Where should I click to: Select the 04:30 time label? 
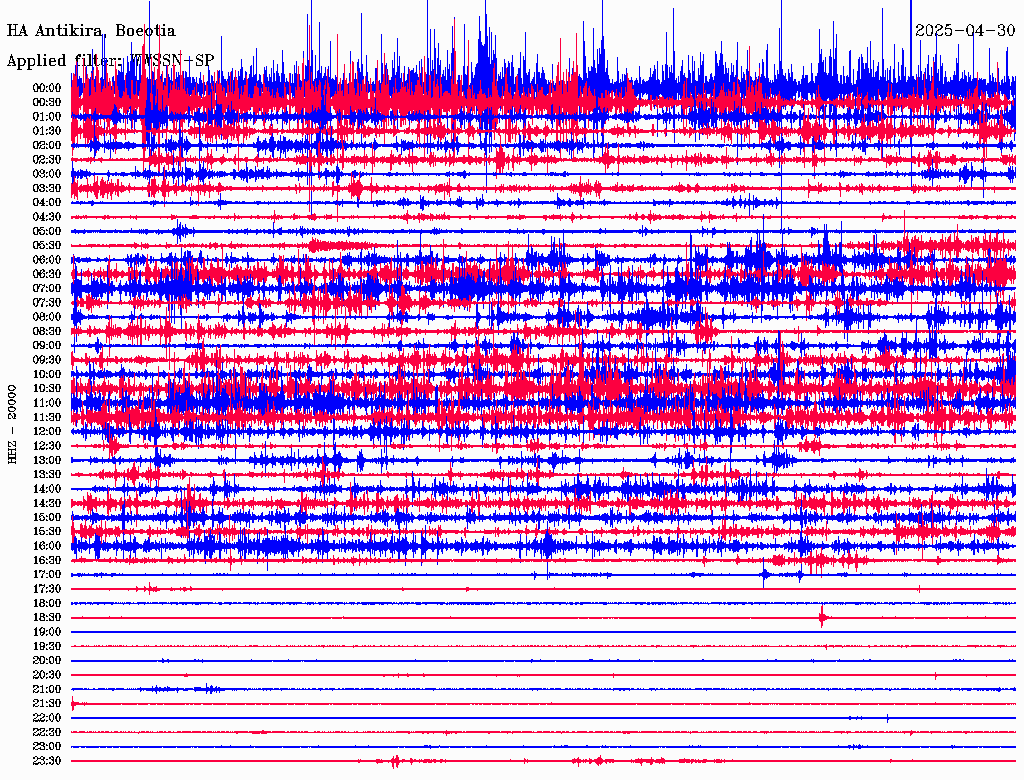pyautogui.click(x=47, y=218)
